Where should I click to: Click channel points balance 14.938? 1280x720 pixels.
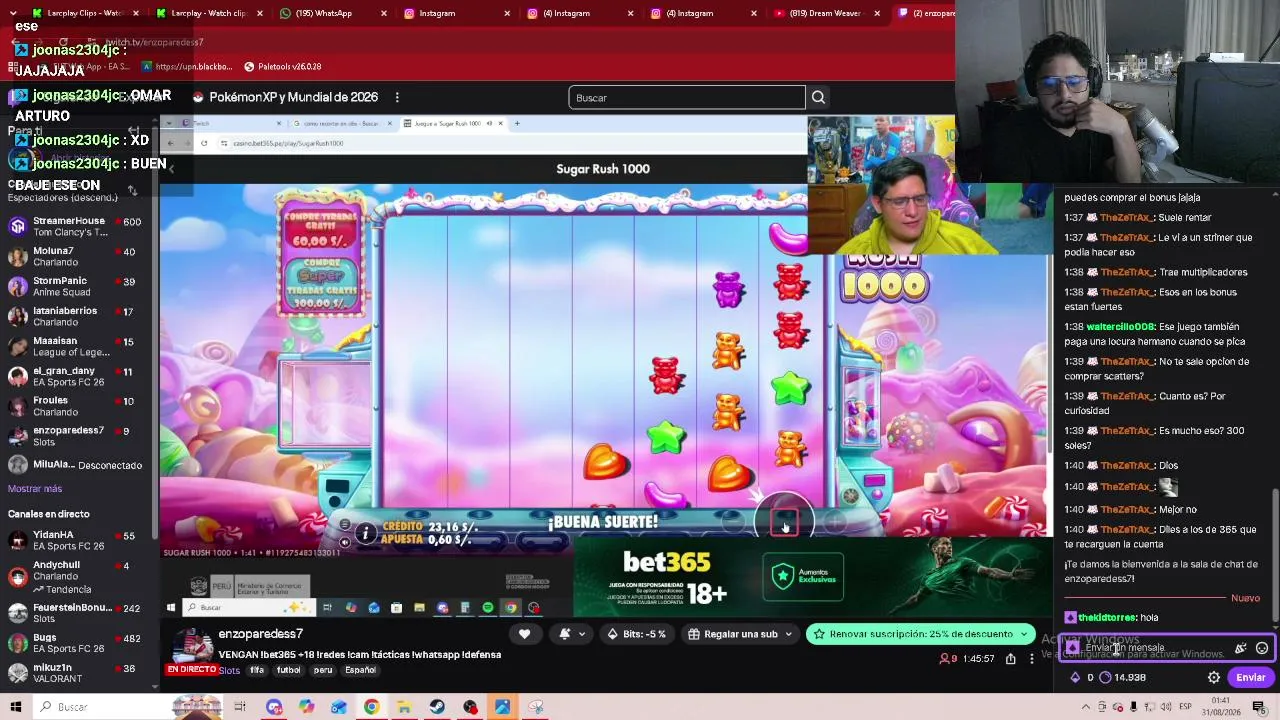pyautogui.click(x=1122, y=677)
